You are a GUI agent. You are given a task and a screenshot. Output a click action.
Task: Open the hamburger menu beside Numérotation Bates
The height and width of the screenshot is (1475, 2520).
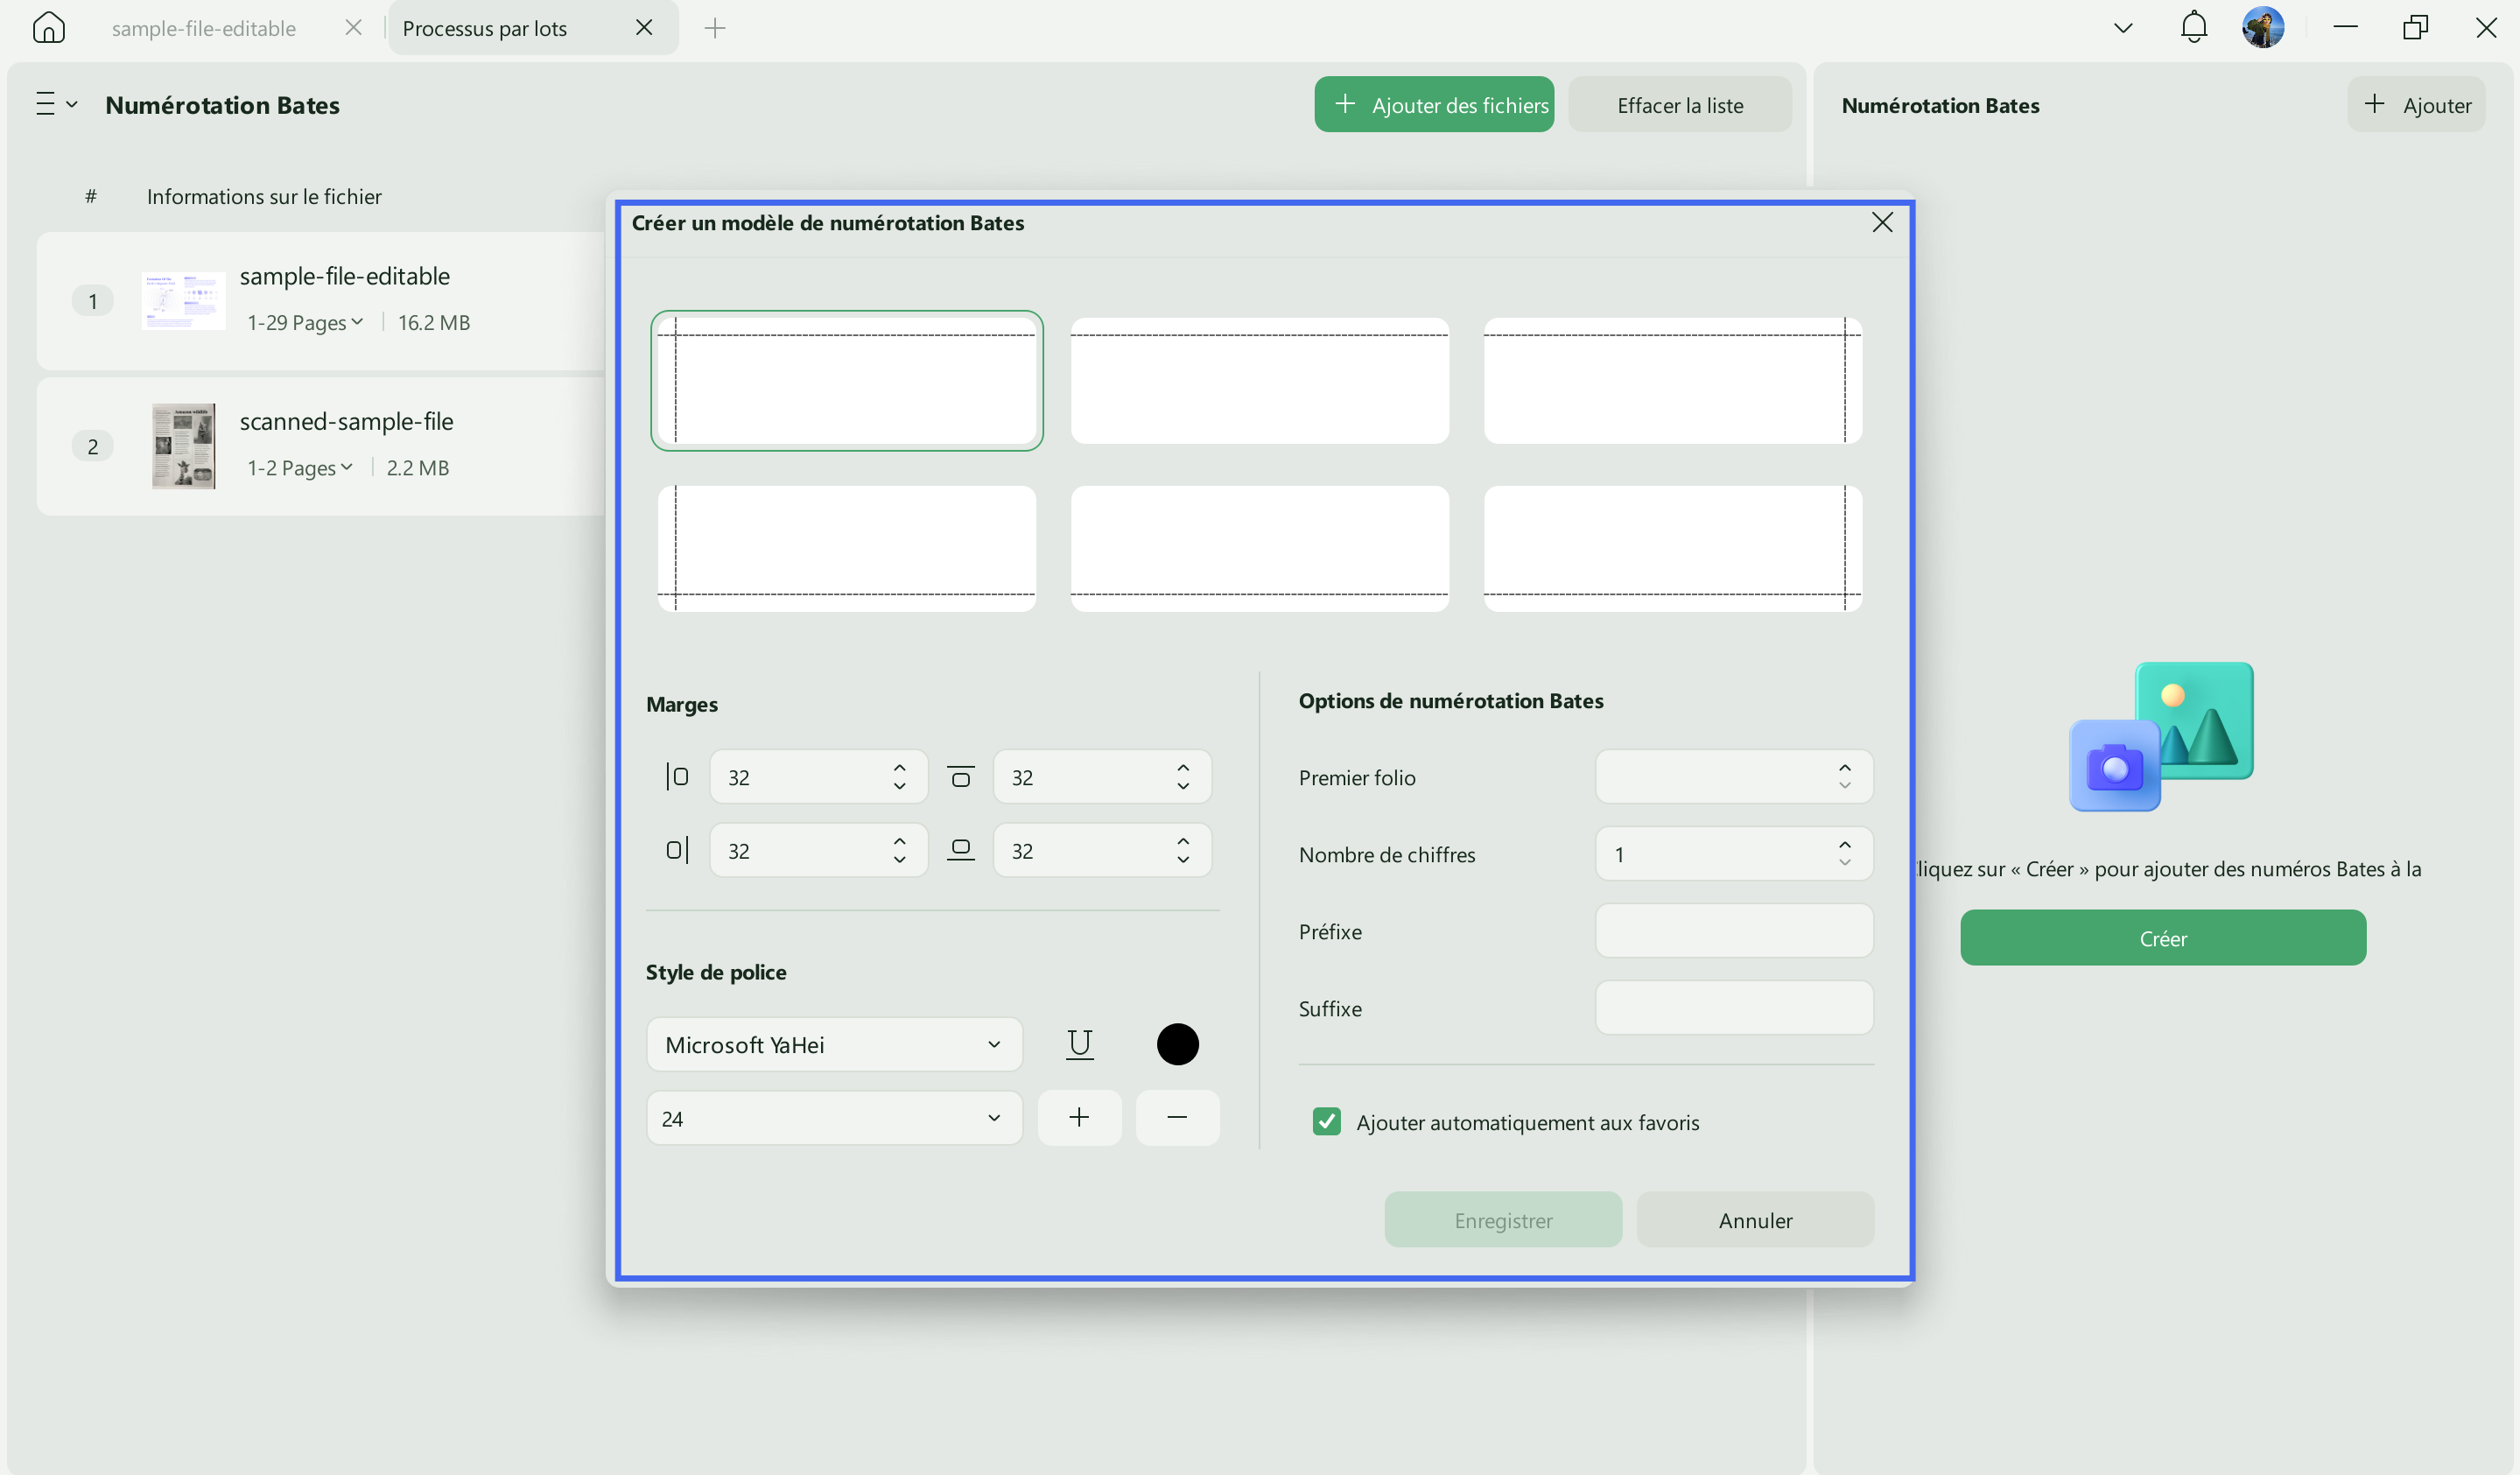(56, 104)
